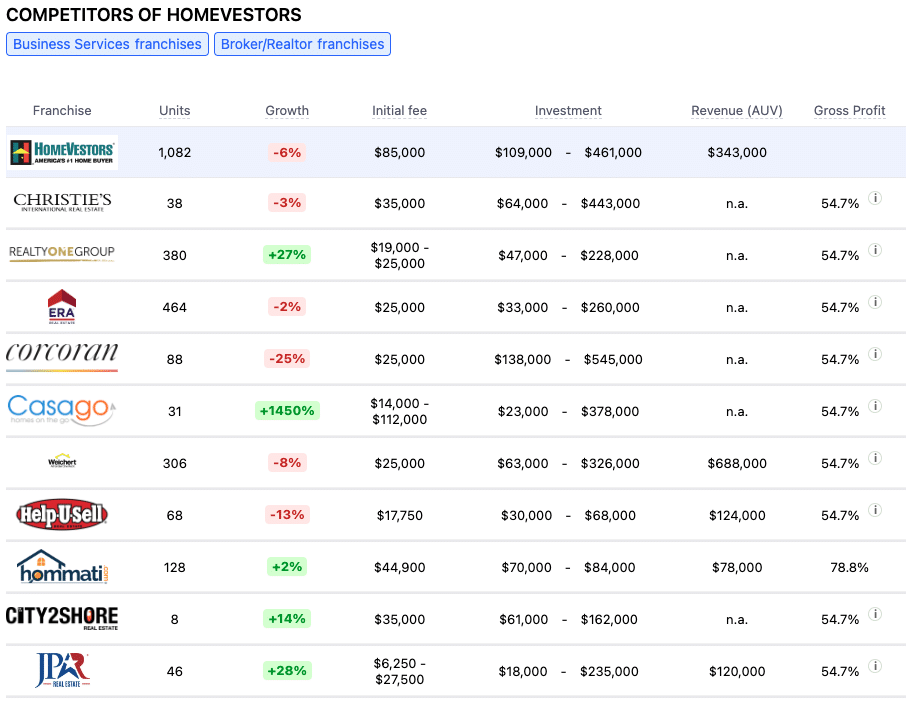The width and height of the screenshot is (910, 711).
Task: Open Broker/Realtor franchises tag
Action: click(302, 44)
